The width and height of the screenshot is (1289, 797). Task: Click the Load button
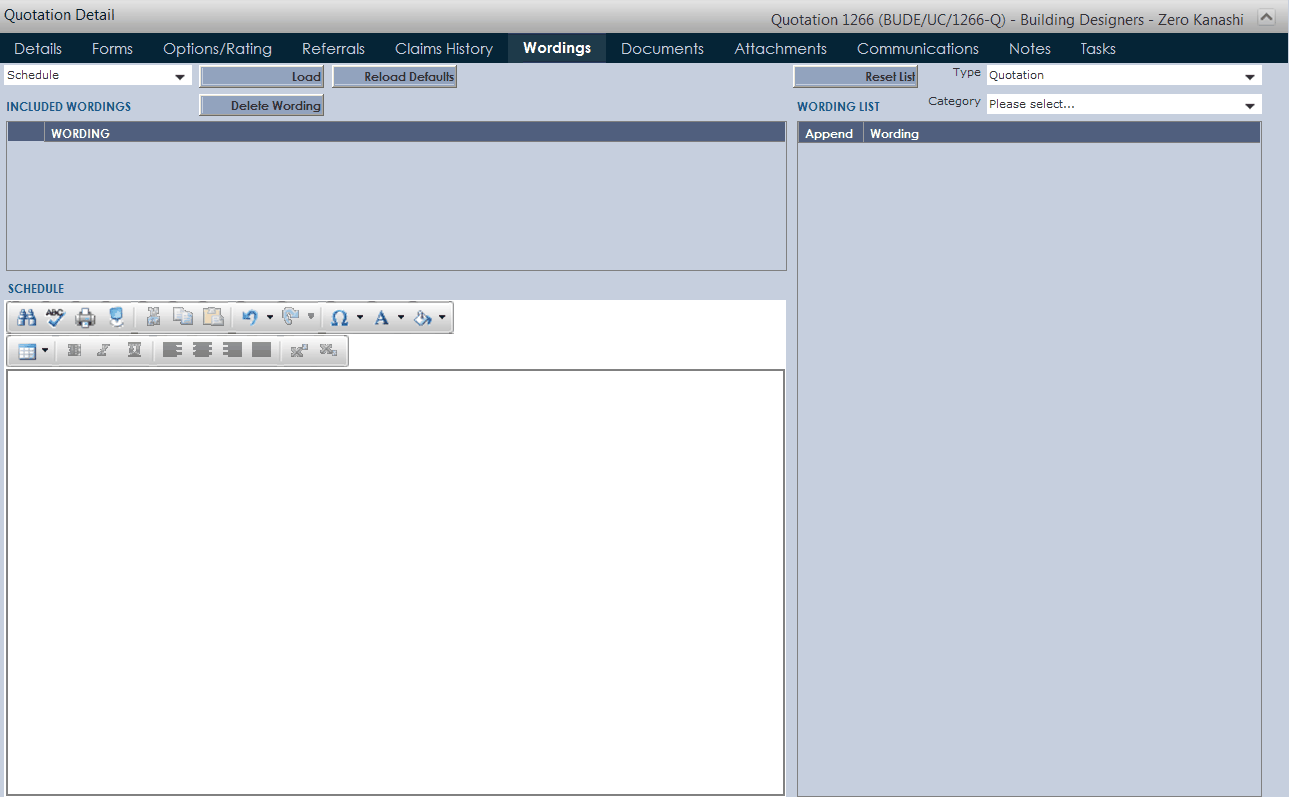point(262,77)
